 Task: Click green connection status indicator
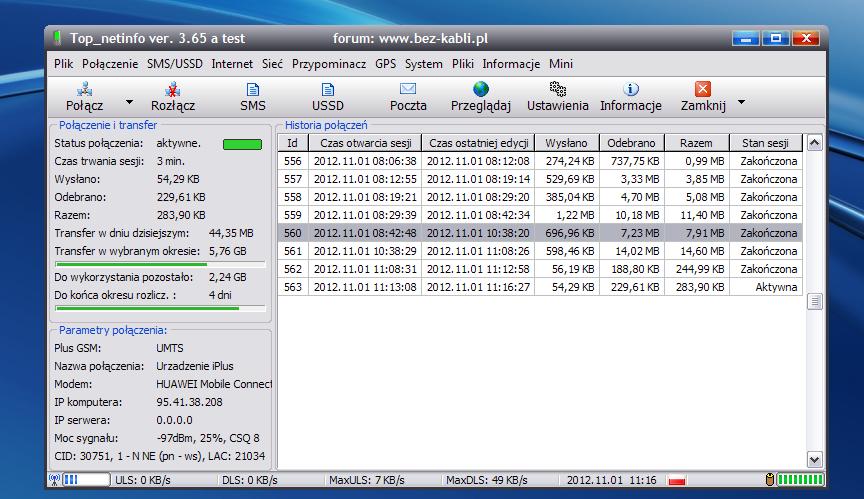pyautogui.click(x=241, y=144)
